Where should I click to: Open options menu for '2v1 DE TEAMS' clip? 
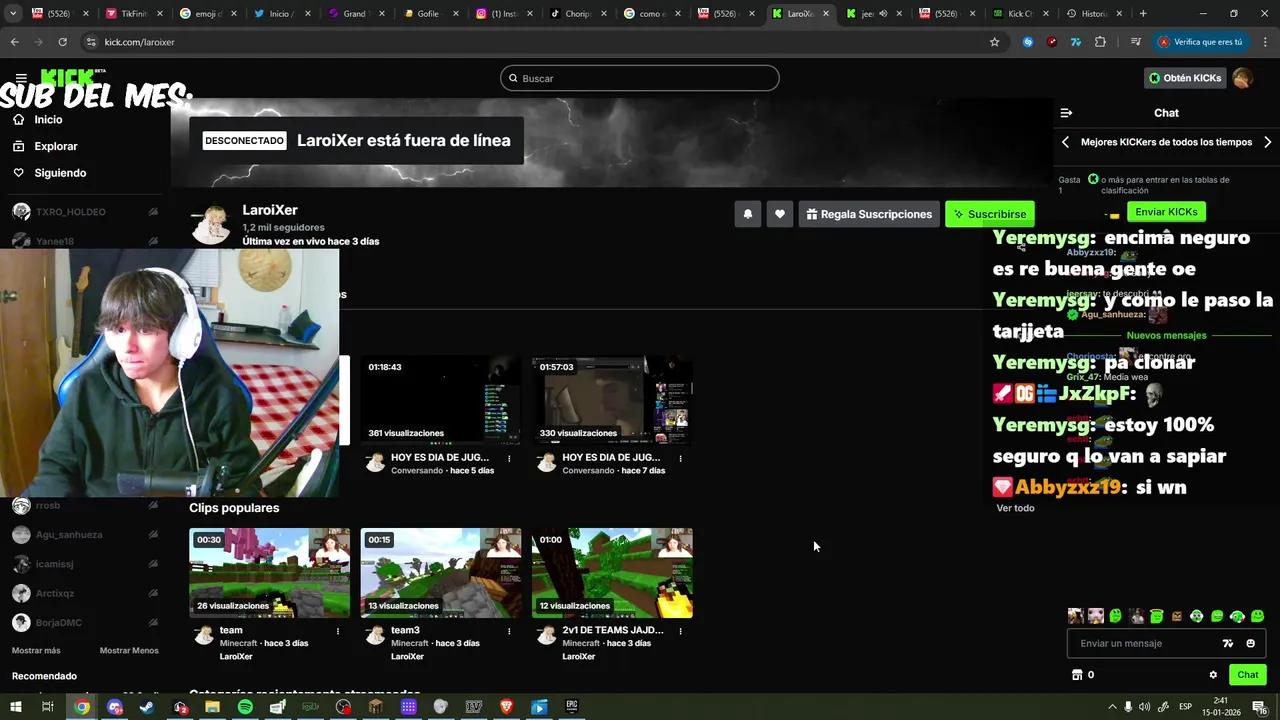tap(680, 631)
